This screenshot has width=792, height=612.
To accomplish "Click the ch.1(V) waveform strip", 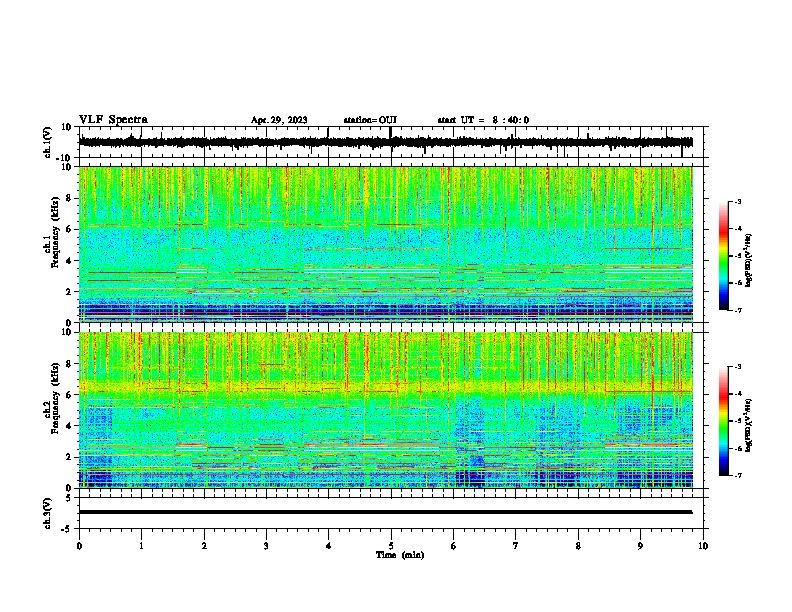I will click(386, 142).
